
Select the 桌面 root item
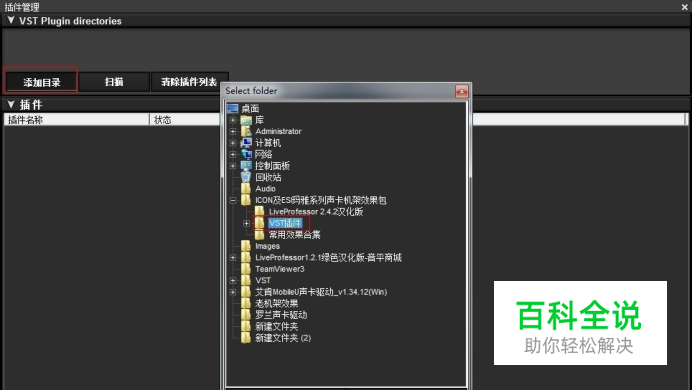pyautogui.click(x=250, y=109)
